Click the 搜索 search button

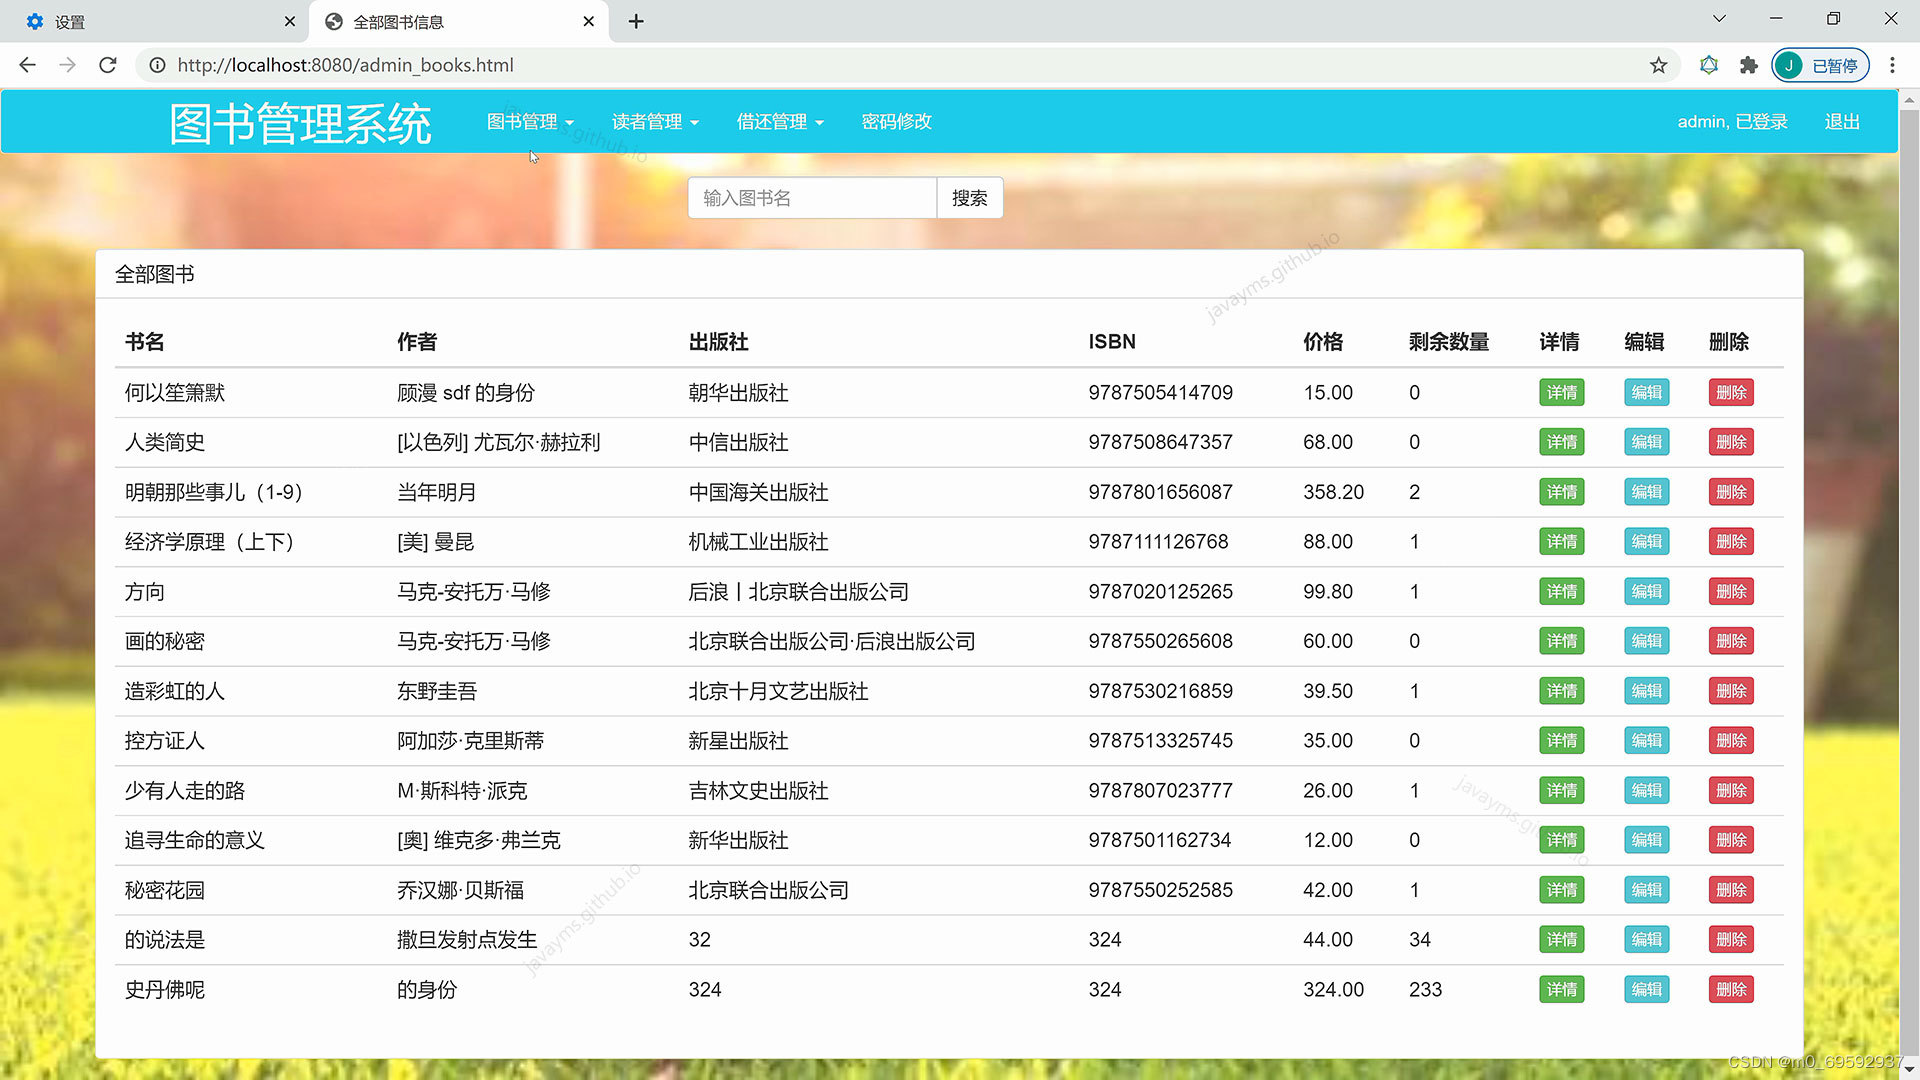pyautogui.click(x=968, y=197)
